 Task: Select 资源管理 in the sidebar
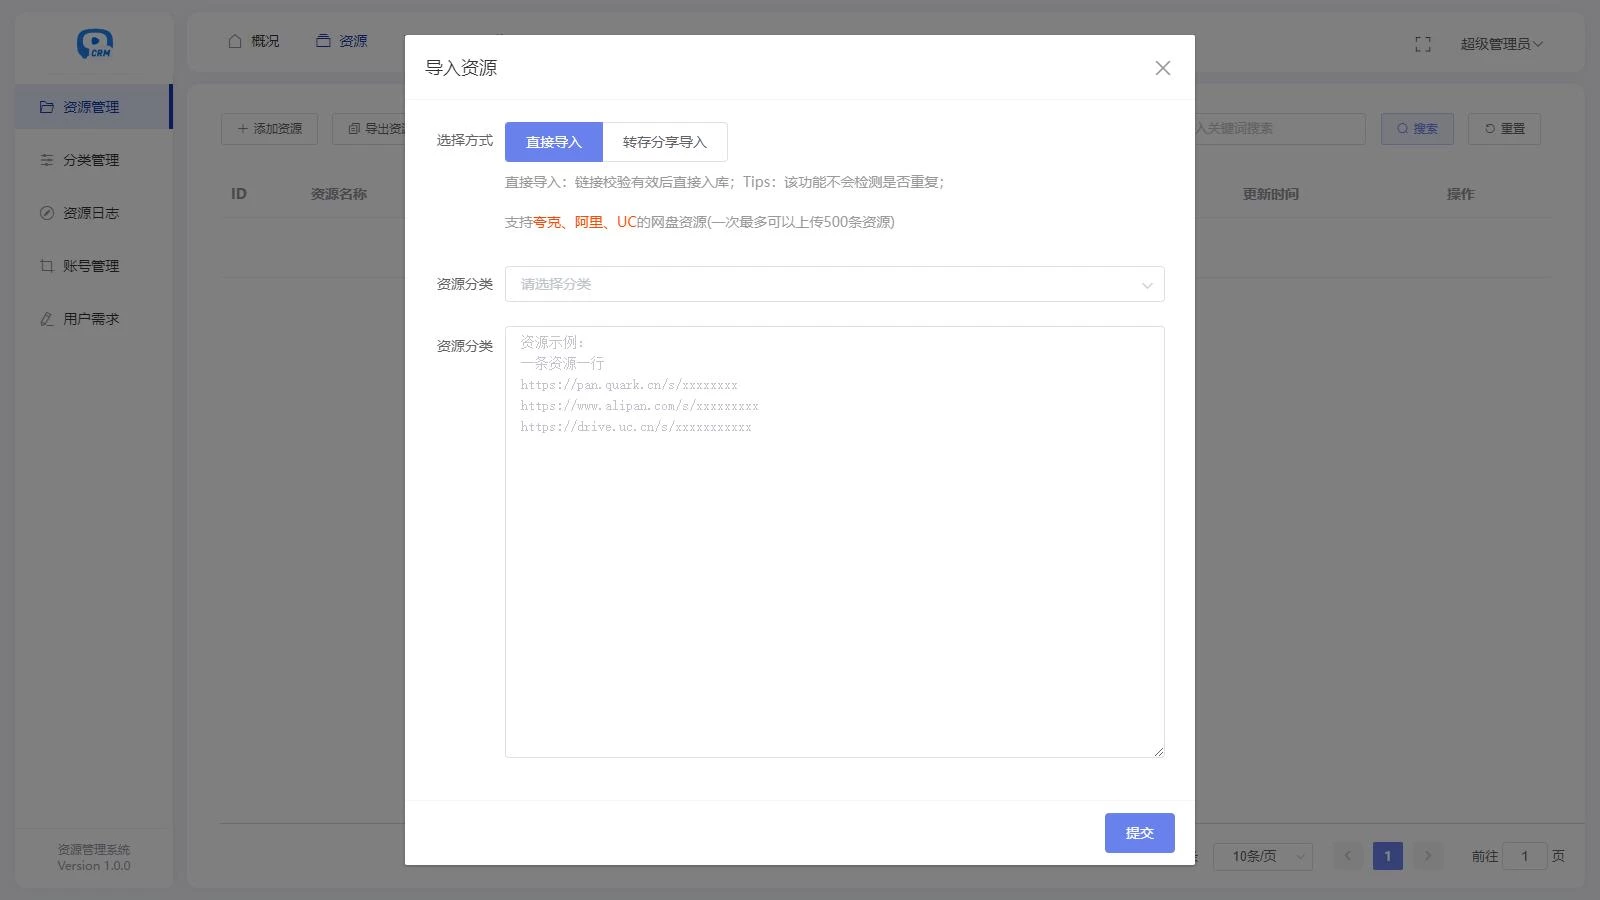[91, 107]
